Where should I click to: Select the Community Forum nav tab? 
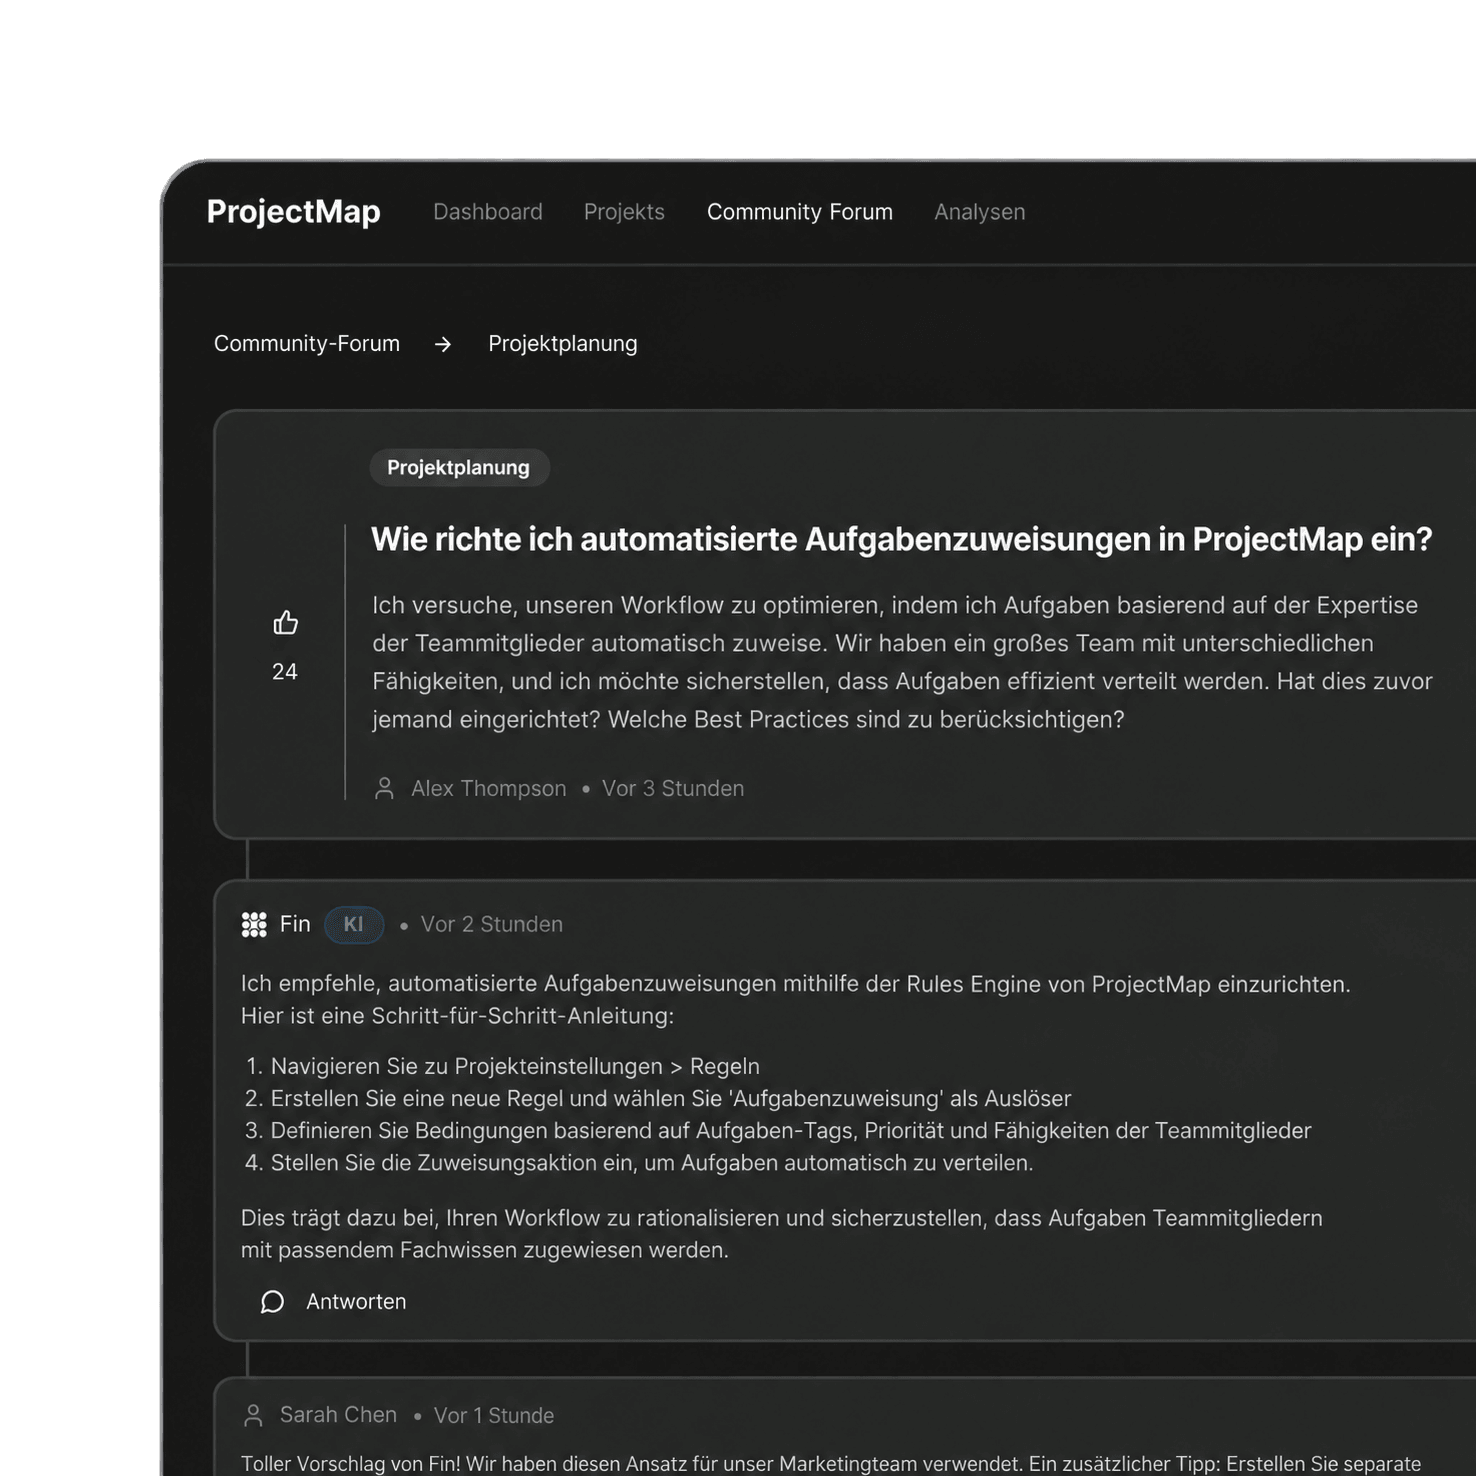pyautogui.click(x=800, y=212)
